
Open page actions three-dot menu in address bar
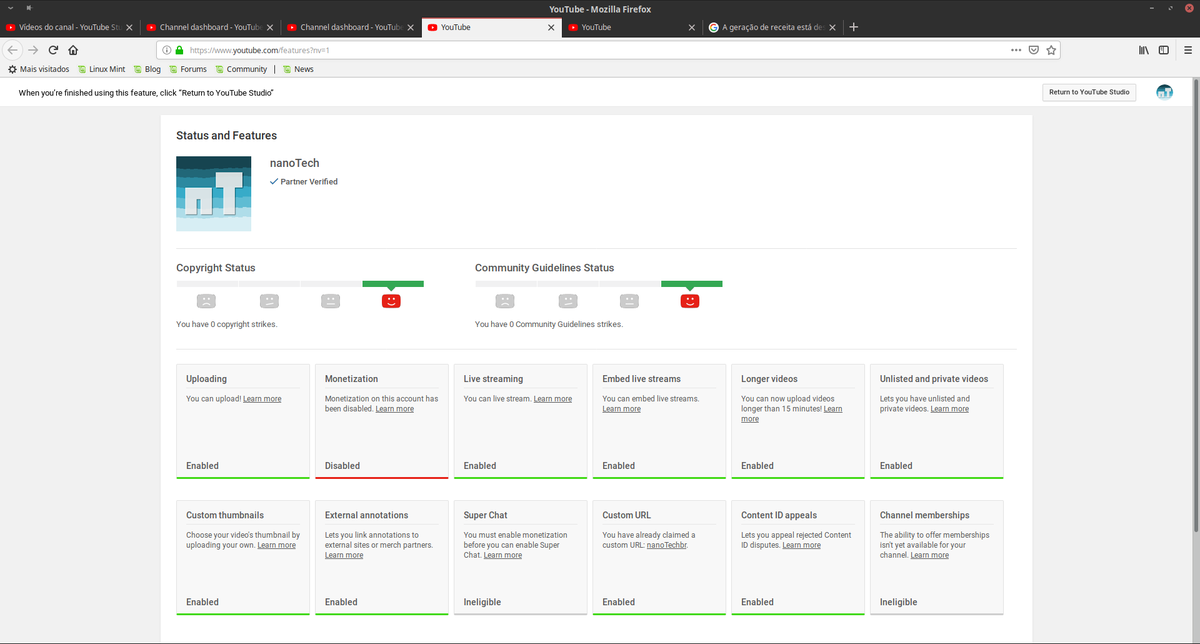[x=1016, y=49]
